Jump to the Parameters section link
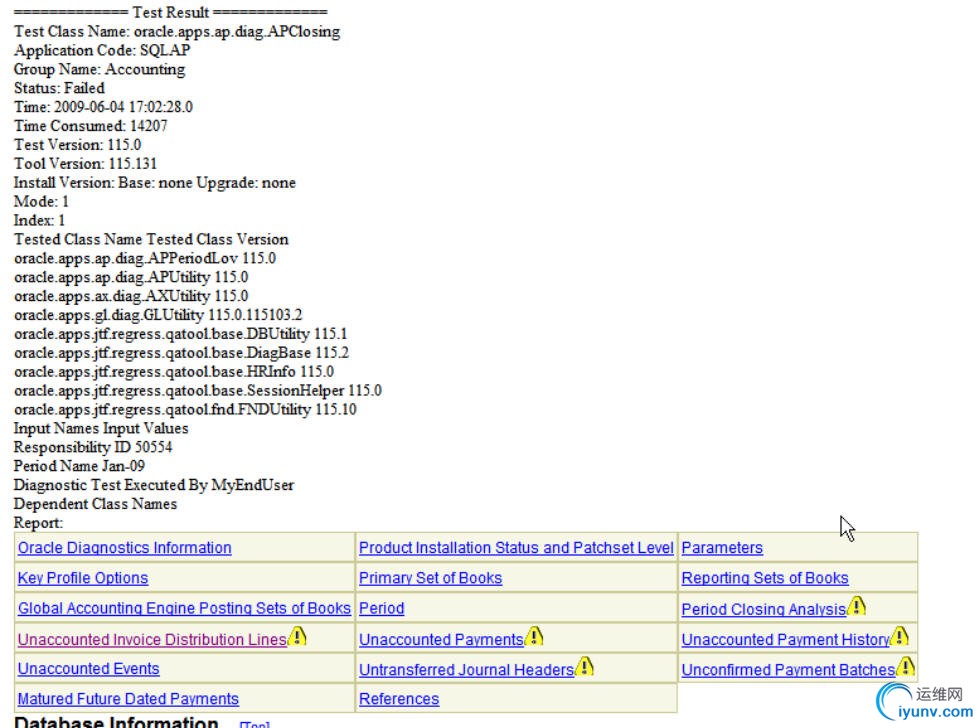Screen dimensions: 979x728 pos(722,548)
